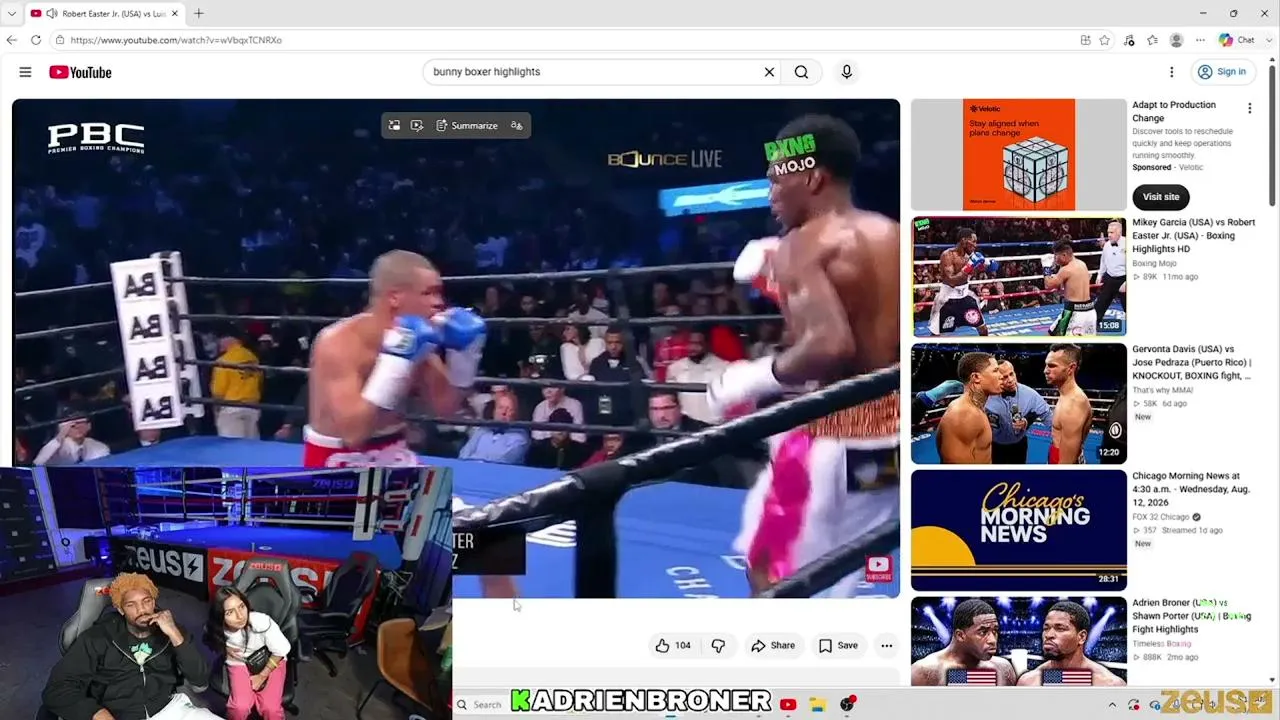Run search with magnifier button
This screenshot has width=1280, height=720.
click(x=801, y=72)
